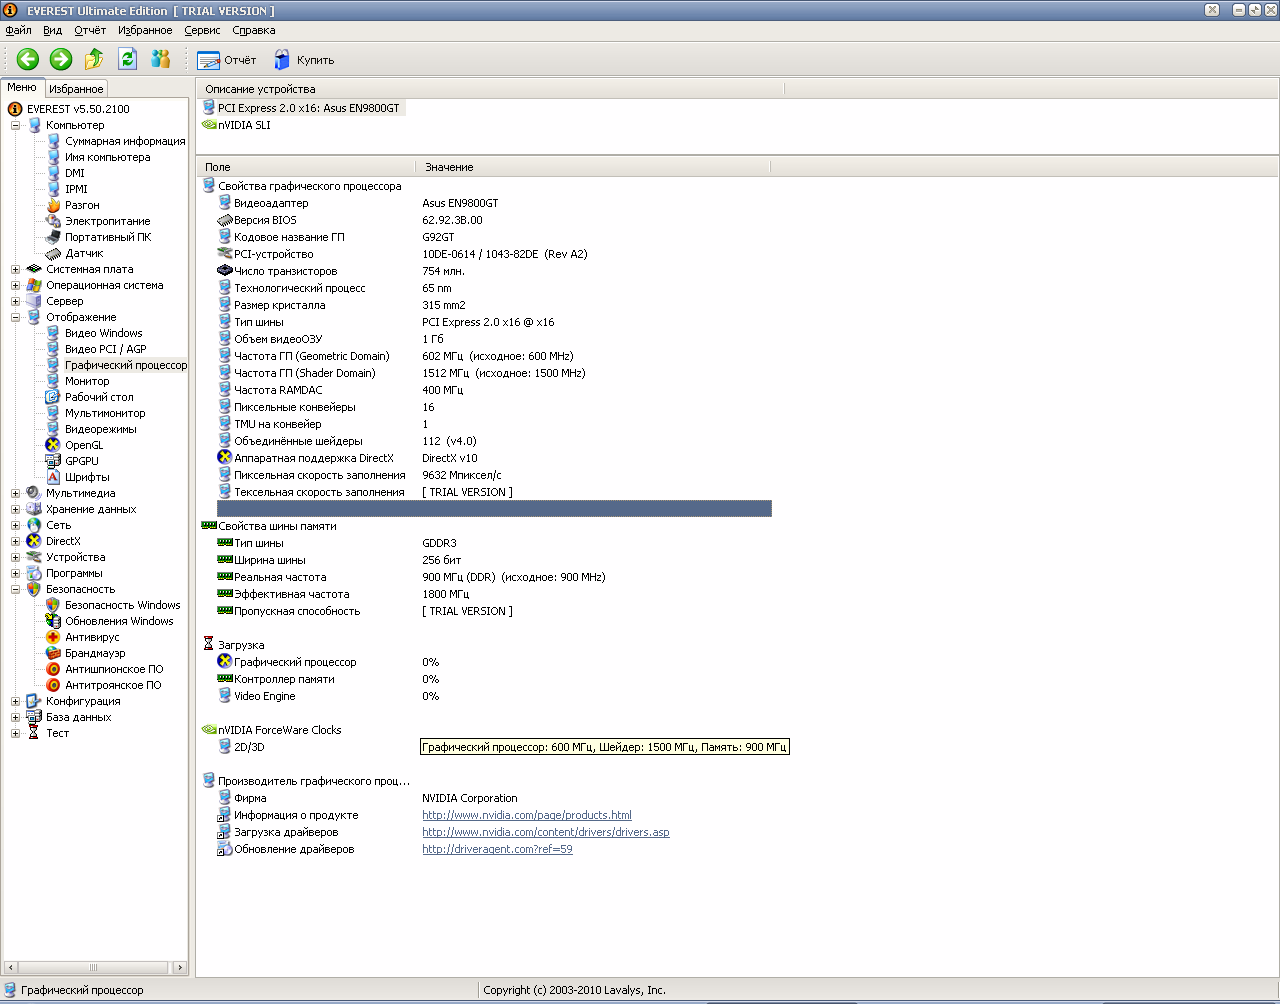Click the green Back arrow toolbar icon

coord(27,60)
